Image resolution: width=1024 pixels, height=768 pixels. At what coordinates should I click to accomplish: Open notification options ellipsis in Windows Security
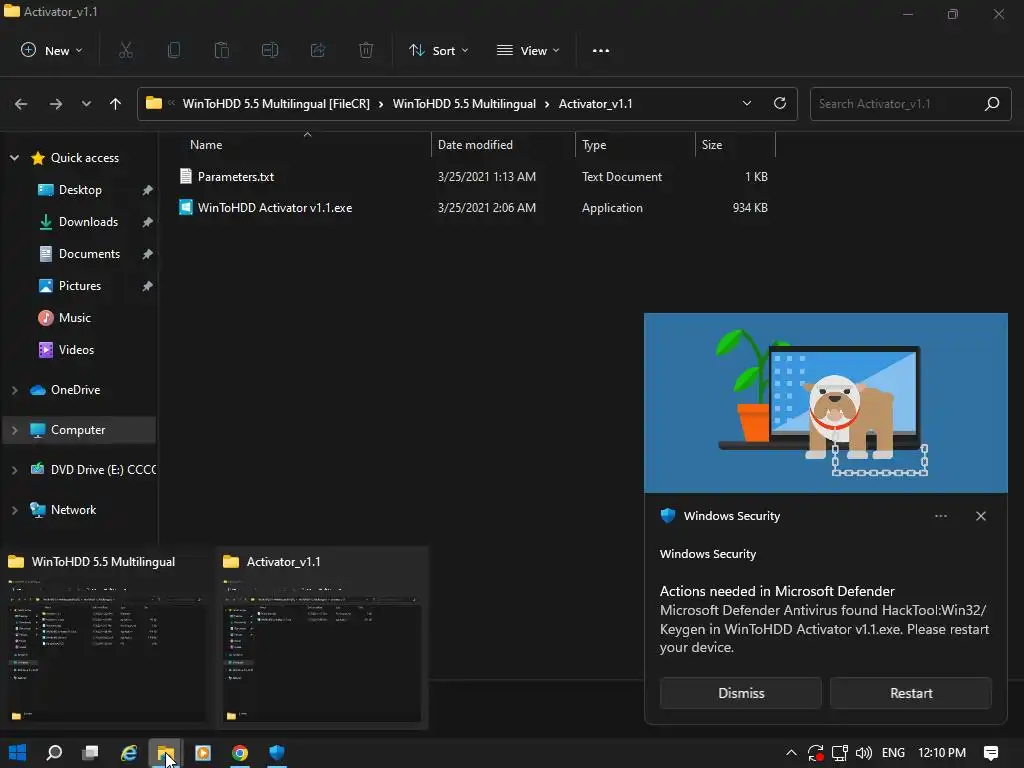tap(940, 516)
